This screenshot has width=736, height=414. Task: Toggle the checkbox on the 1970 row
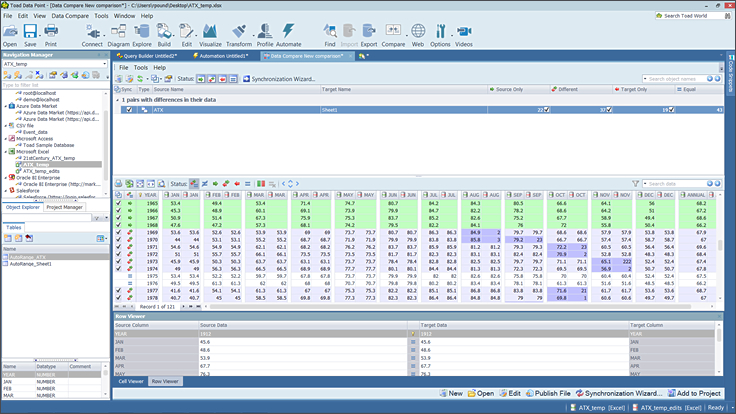coord(119,240)
